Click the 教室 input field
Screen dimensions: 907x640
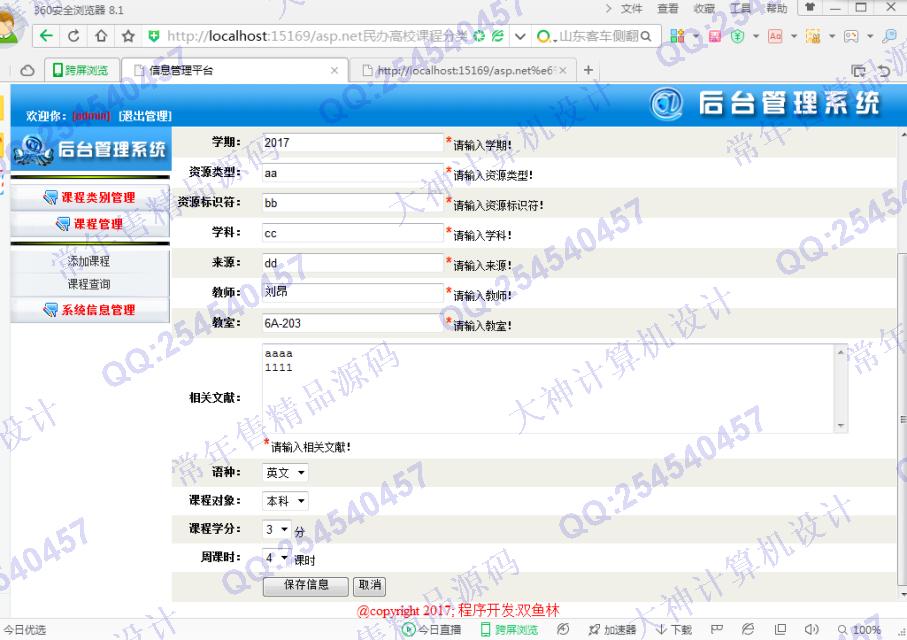pyautogui.click(x=353, y=323)
